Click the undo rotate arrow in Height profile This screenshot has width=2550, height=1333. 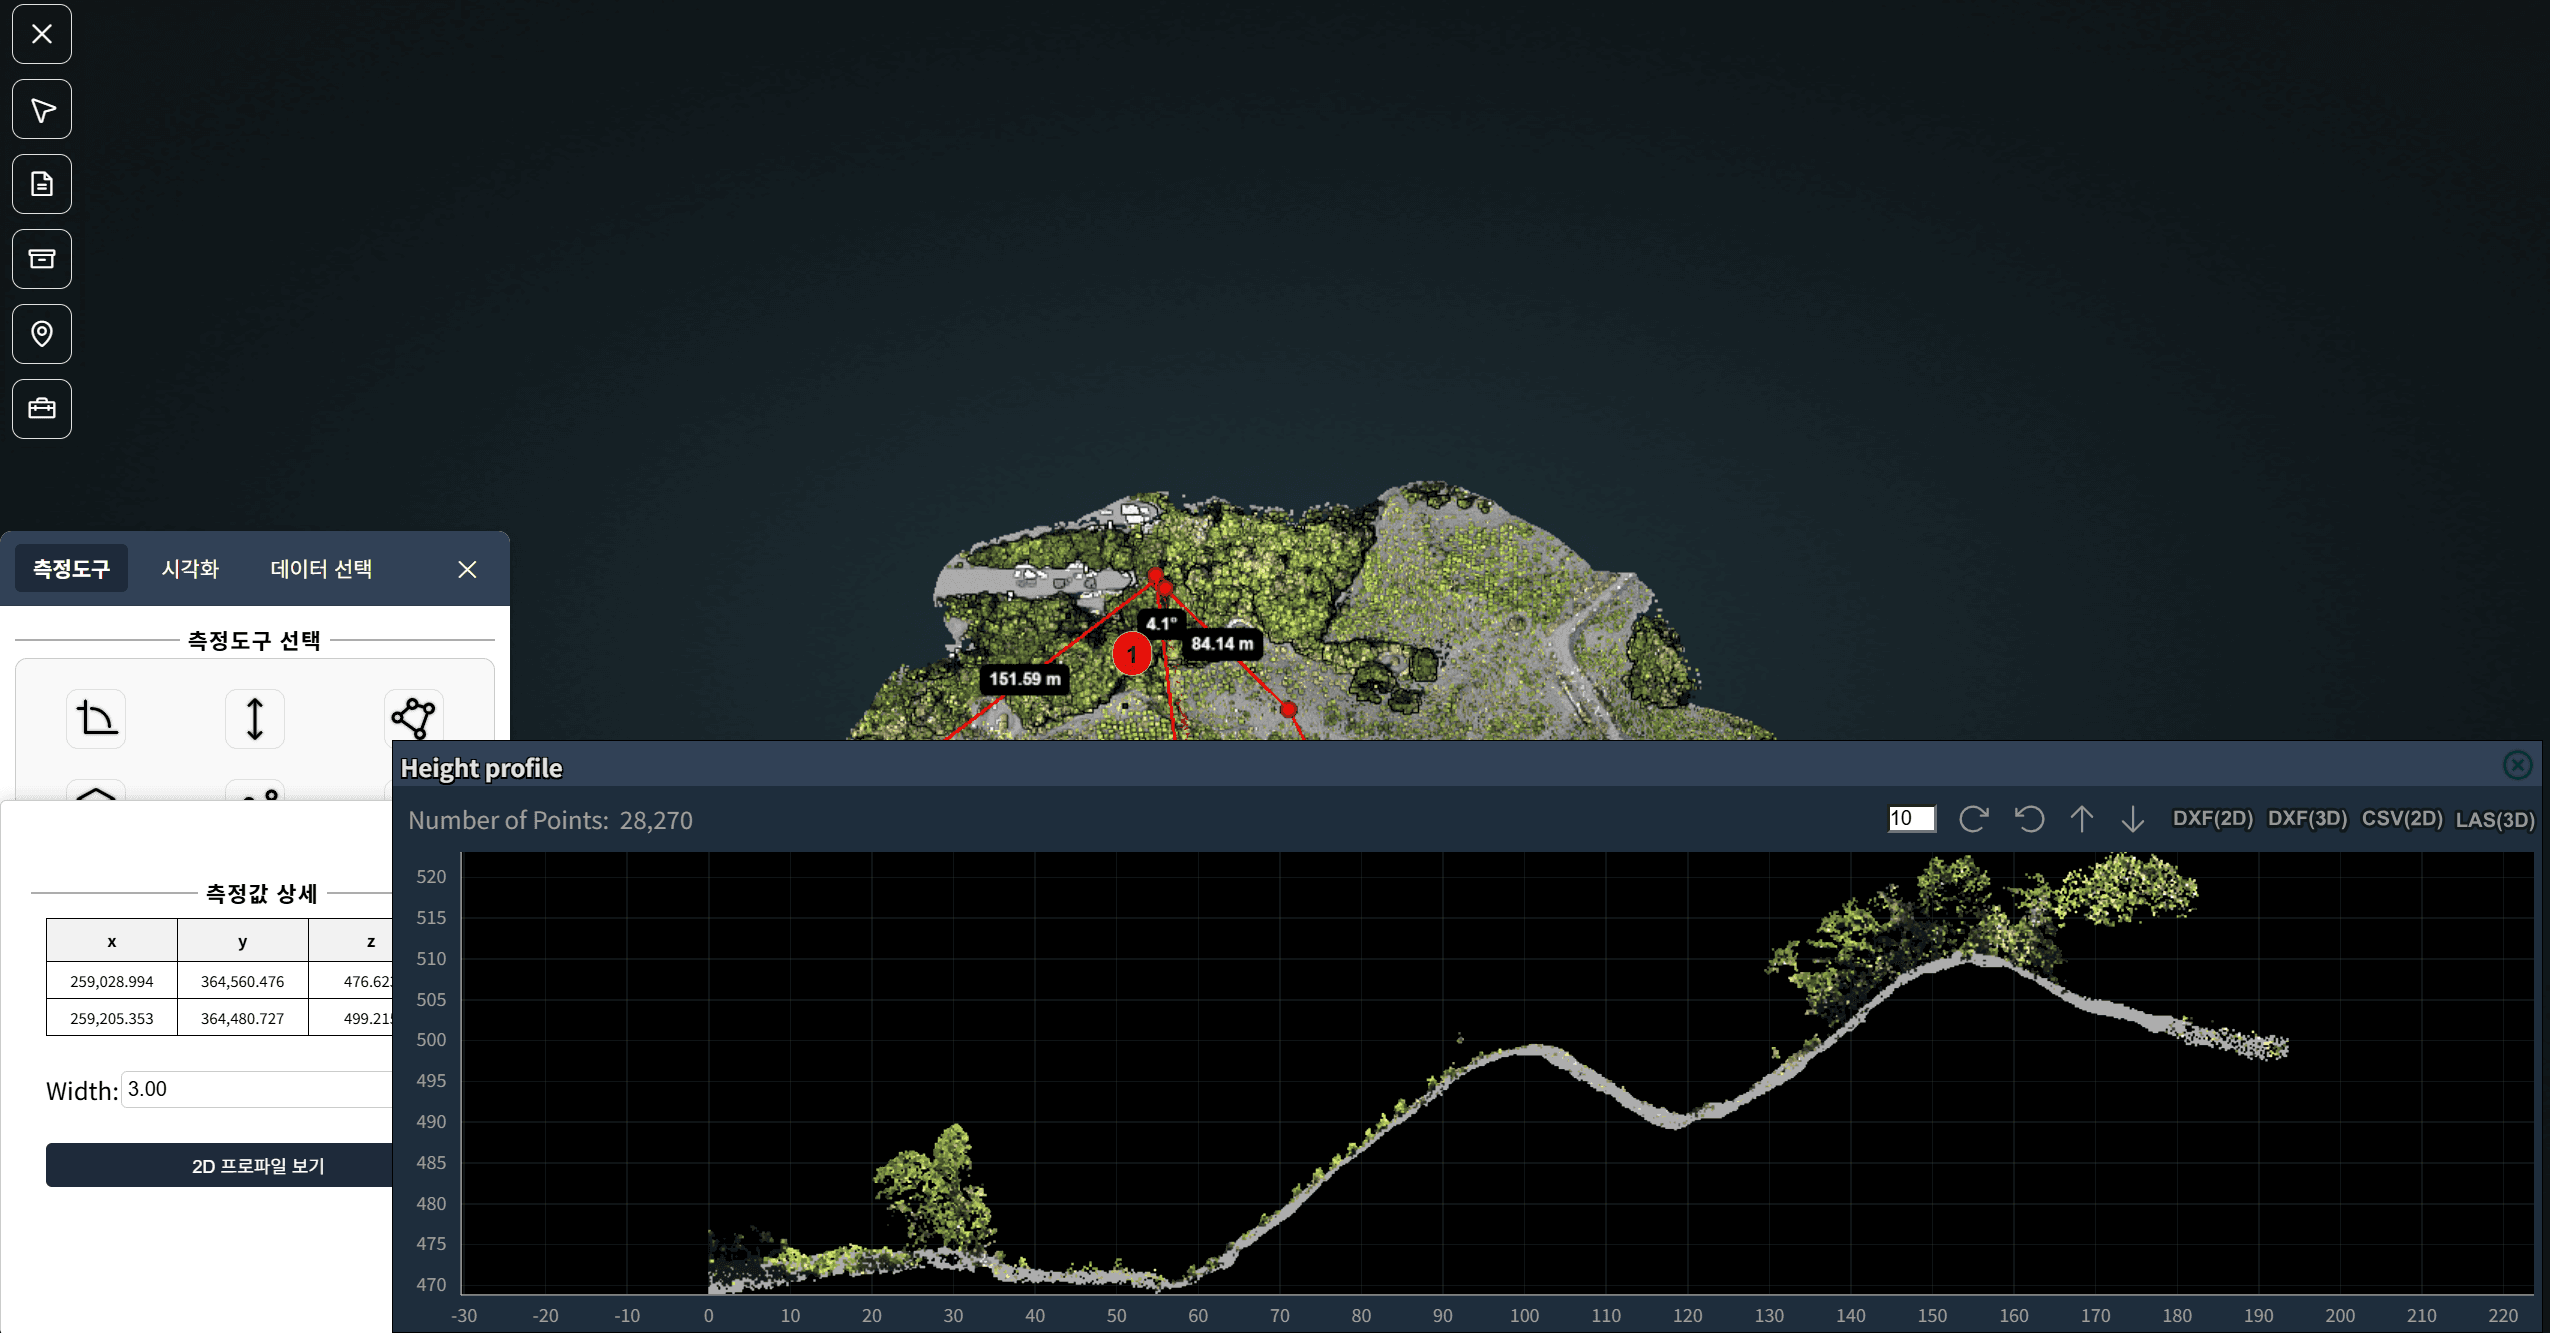tap(2029, 819)
